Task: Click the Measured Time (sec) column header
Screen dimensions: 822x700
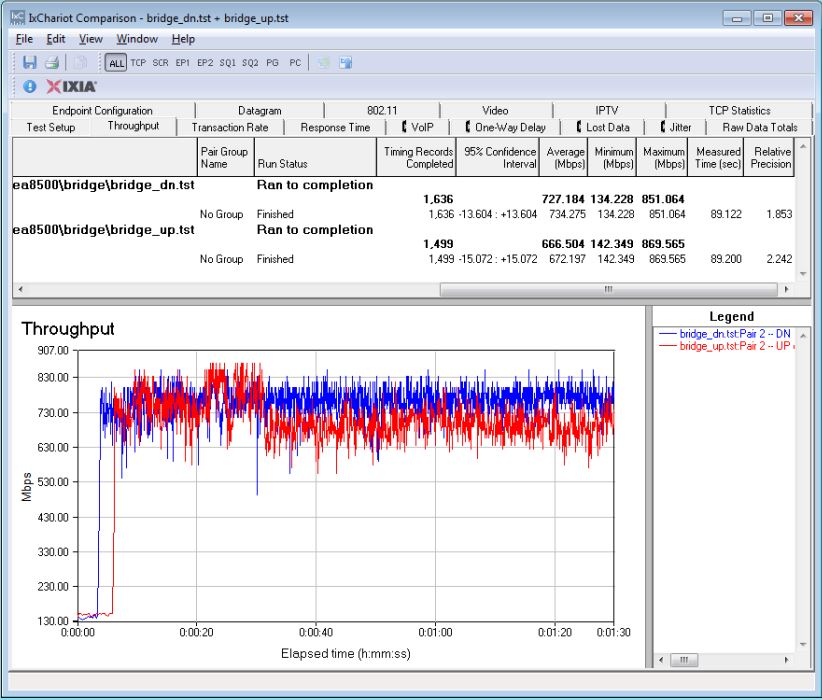Action: point(716,157)
